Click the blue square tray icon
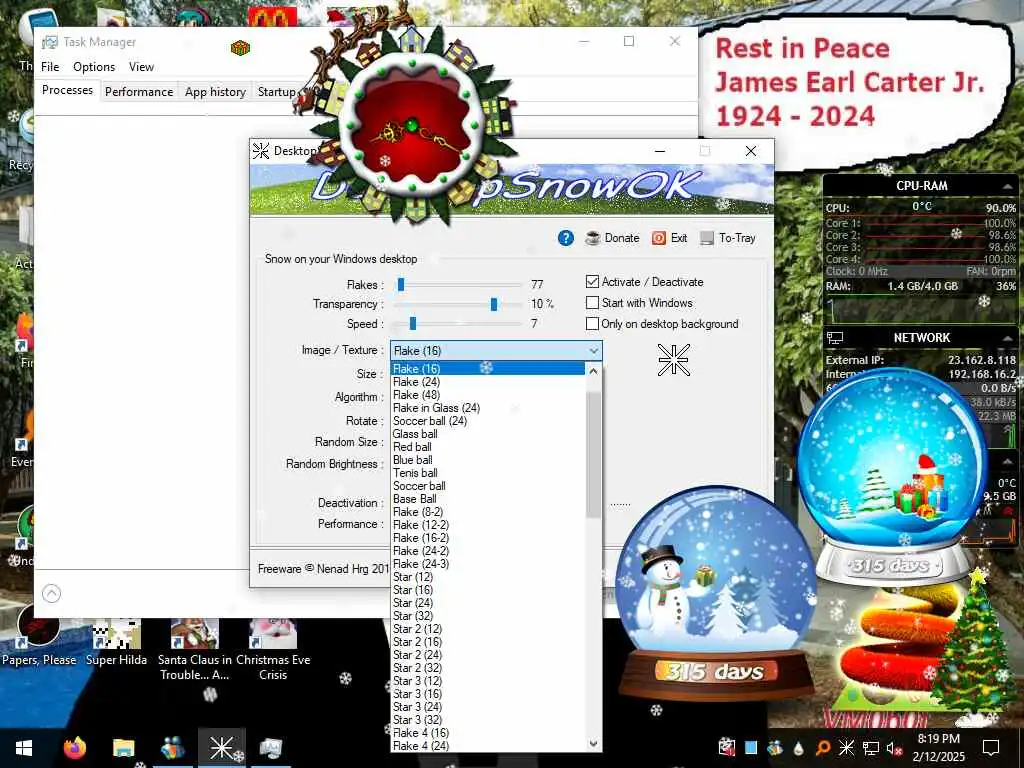 pos(751,747)
